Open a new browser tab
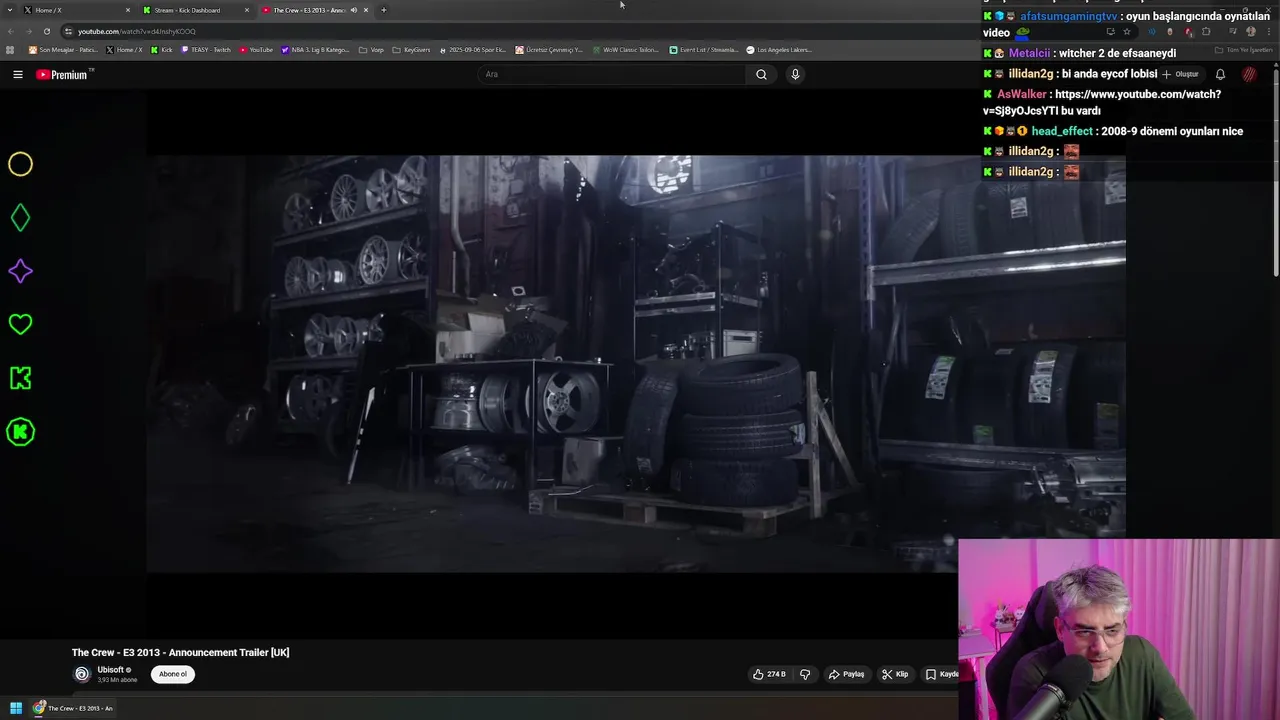This screenshot has height=720, width=1280. pyautogui.click(x=384, y=10)
